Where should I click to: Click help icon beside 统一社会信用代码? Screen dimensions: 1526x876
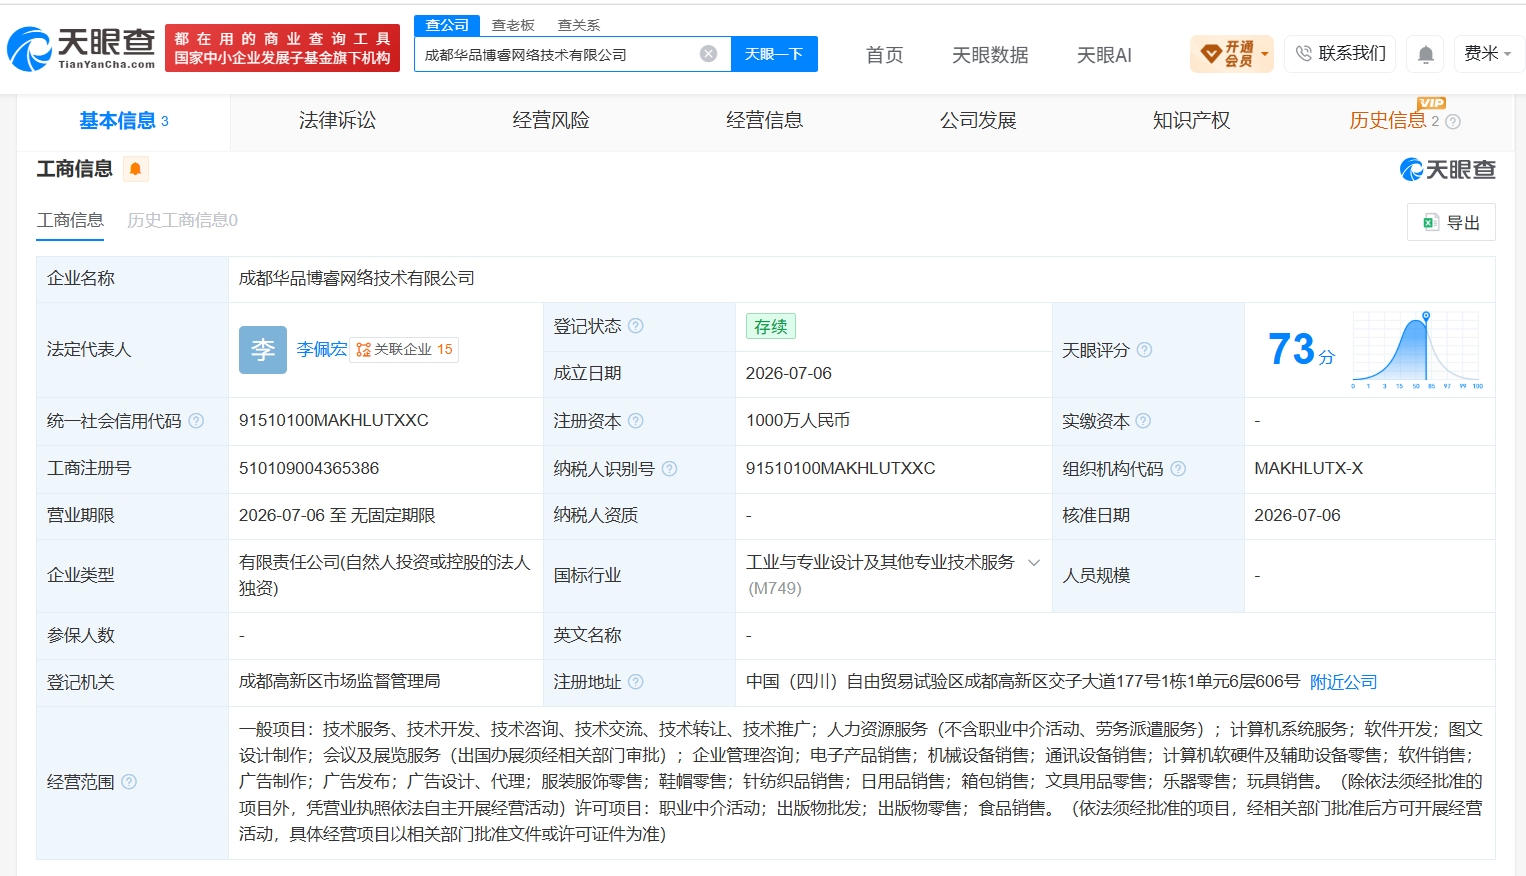pyautogui.click(x=196, y=421)
